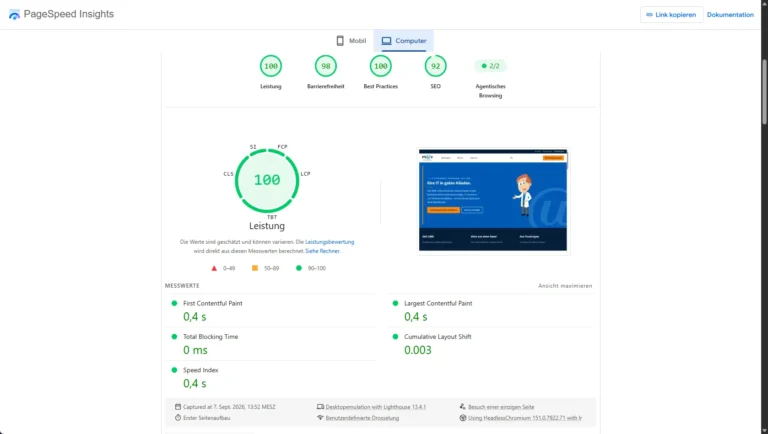The image size is (768, 434).
Task: Click the timer icon beside Erster Seitenaufbau
Action: click(x=178, y=418)
